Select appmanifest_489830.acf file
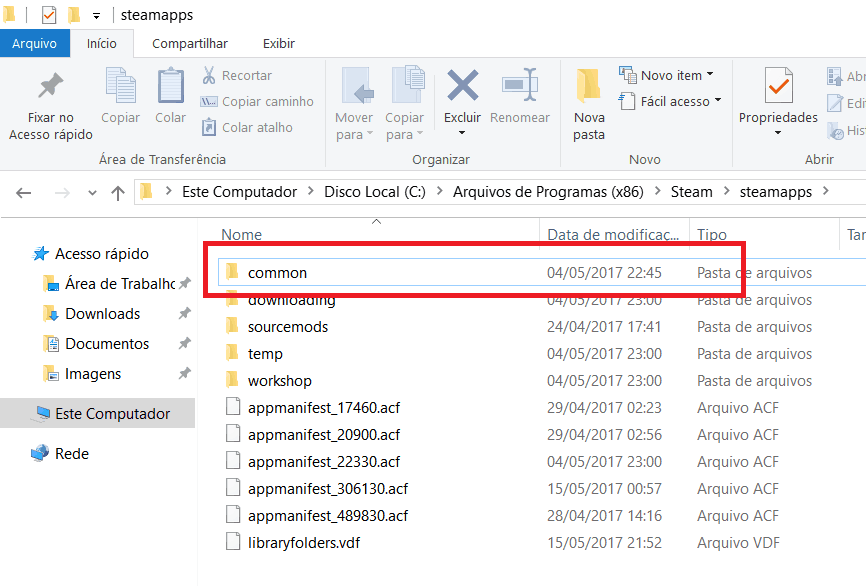Viewport: 866px width, 586px height. point(328,516)
